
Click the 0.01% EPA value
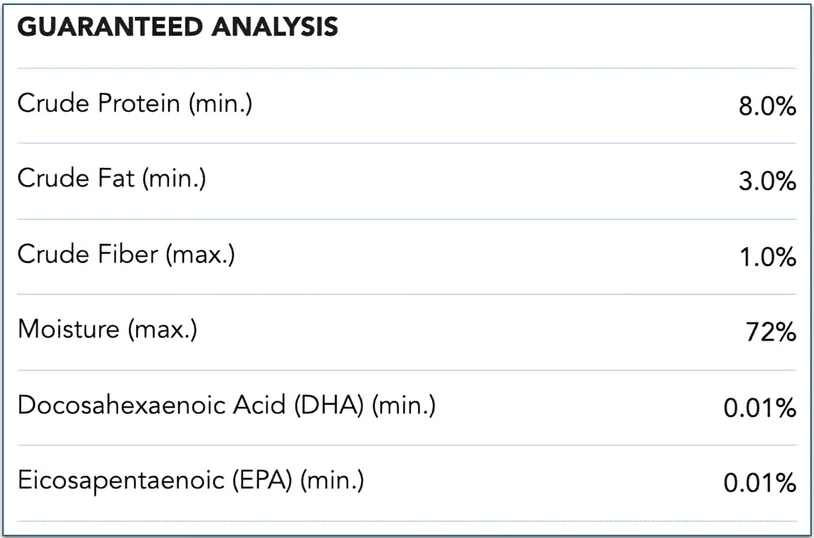tap(760, 484)
